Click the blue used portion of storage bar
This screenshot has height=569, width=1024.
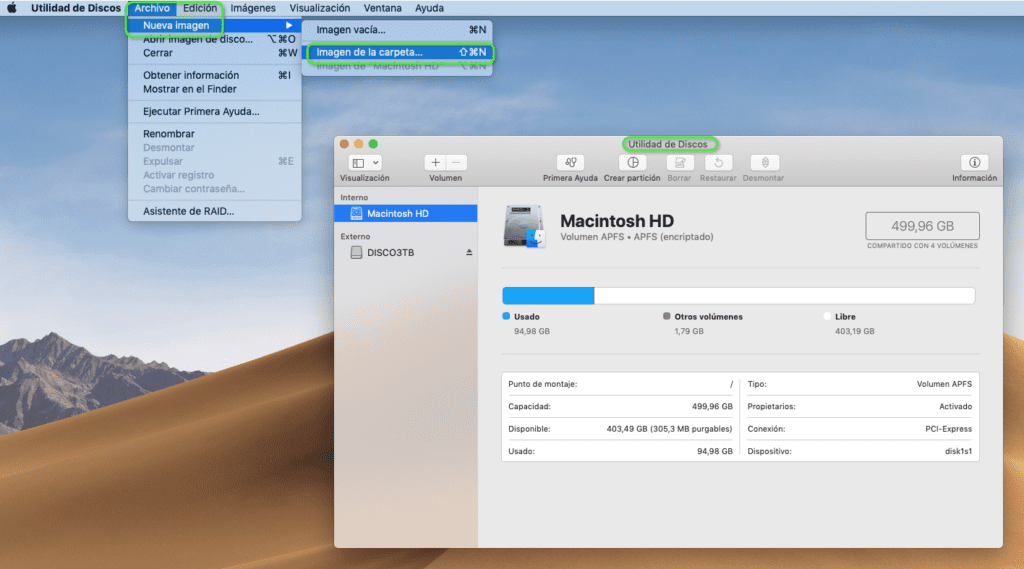[x=548, y=296]
